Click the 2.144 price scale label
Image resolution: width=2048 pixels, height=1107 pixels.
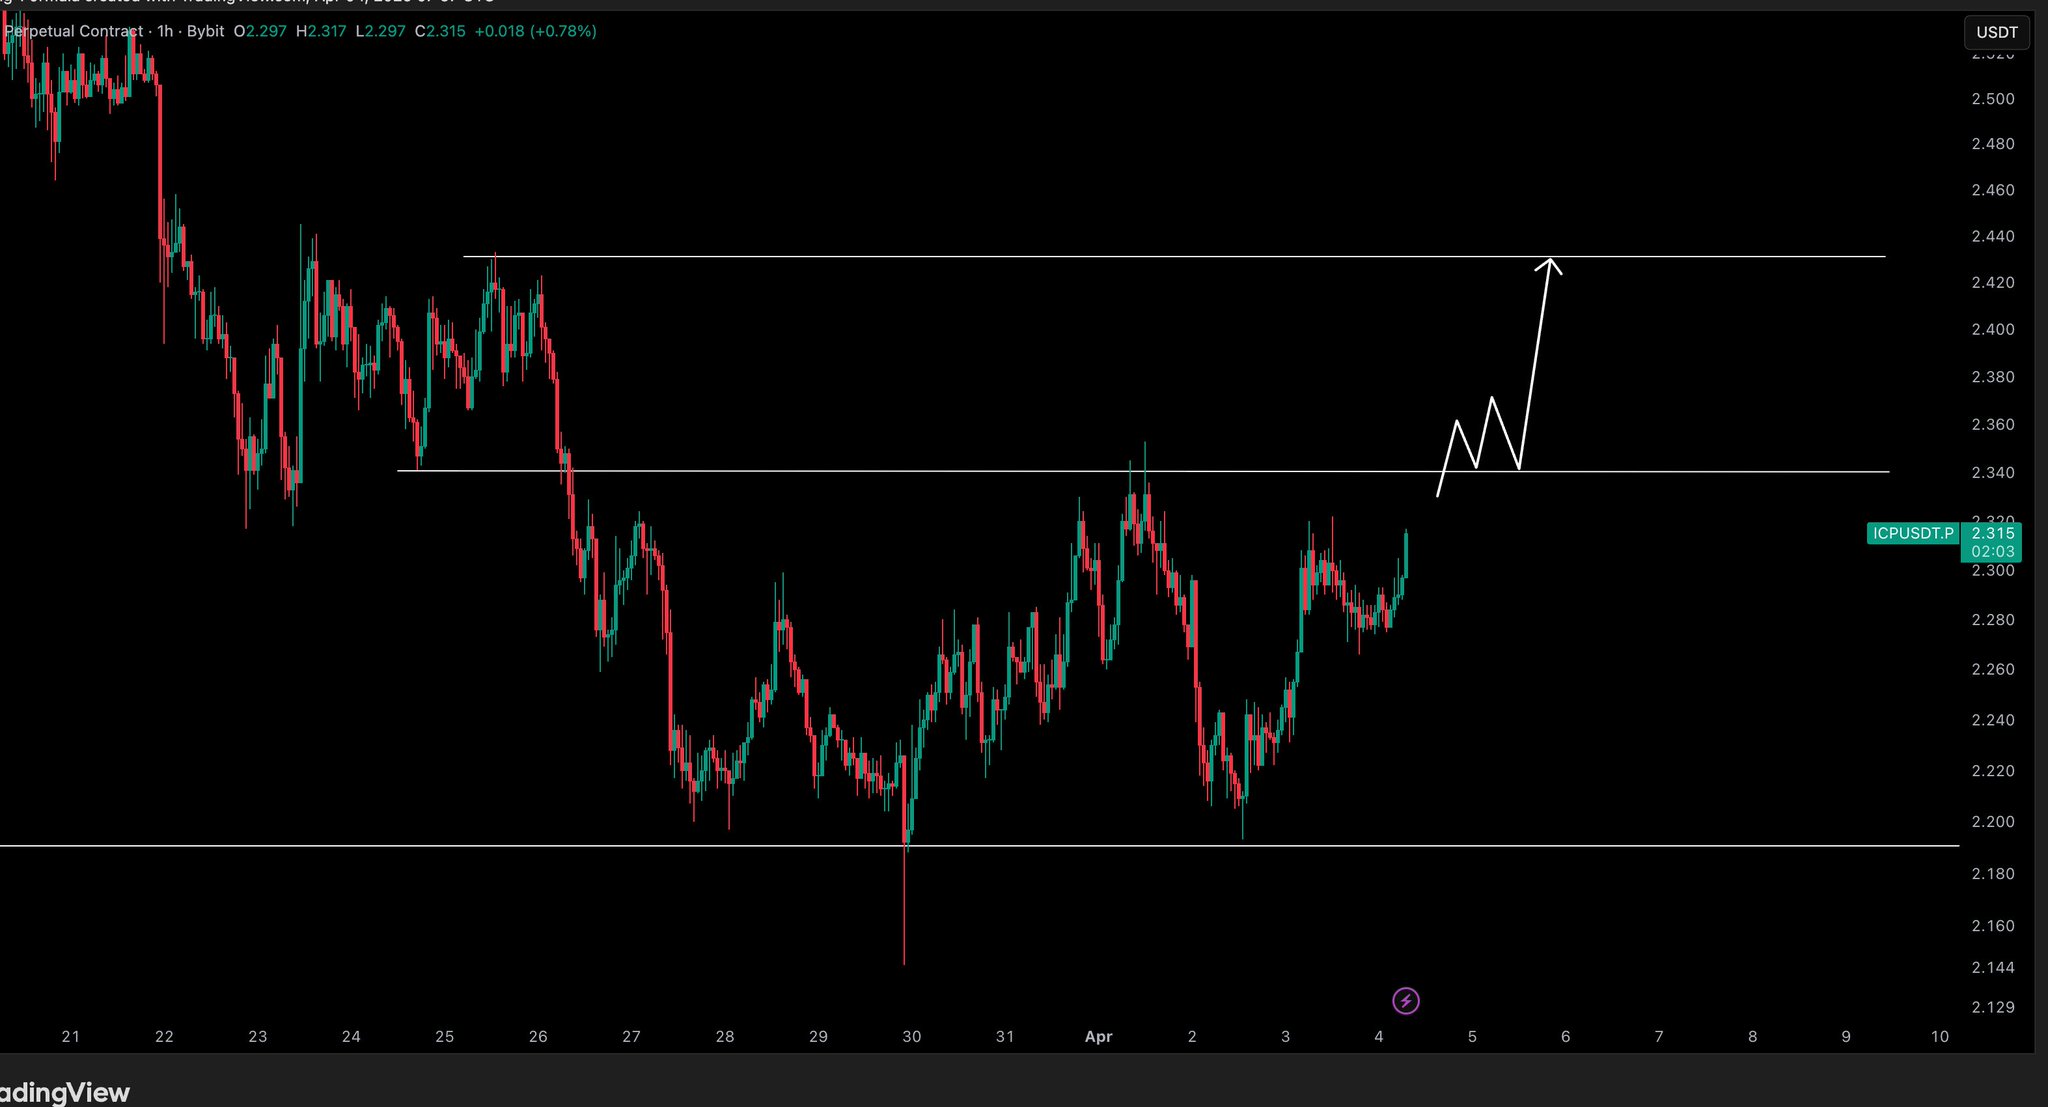tap(1992, 967)
